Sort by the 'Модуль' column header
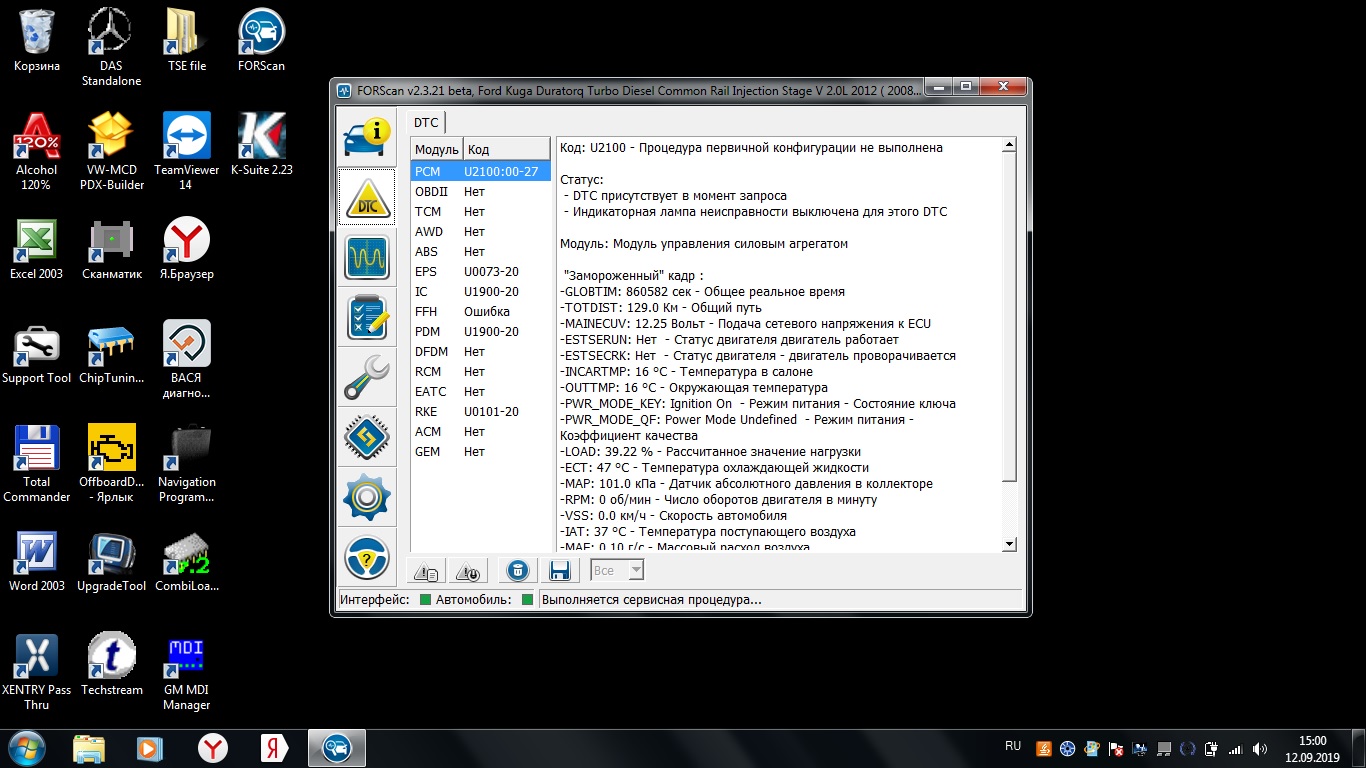The image size is (1366, 768). [435, 150]
